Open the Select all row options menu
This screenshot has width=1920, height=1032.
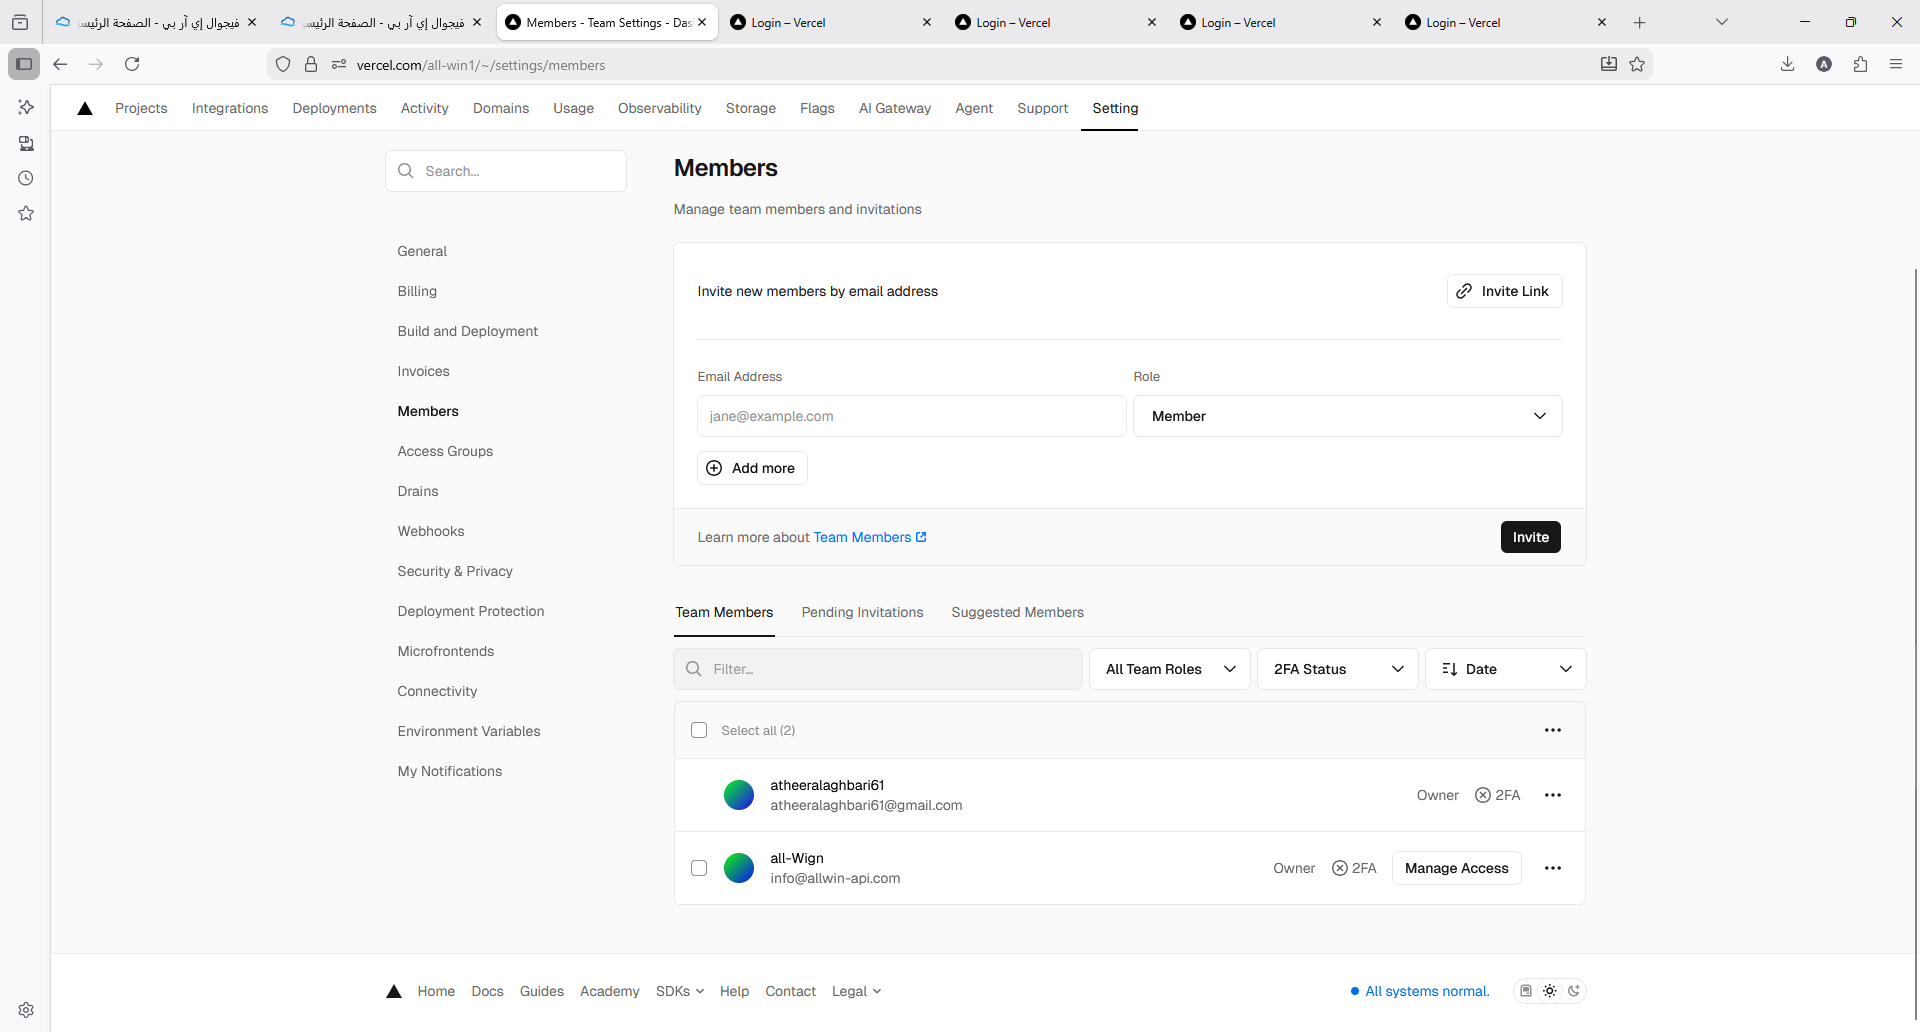click(1552, 730)
